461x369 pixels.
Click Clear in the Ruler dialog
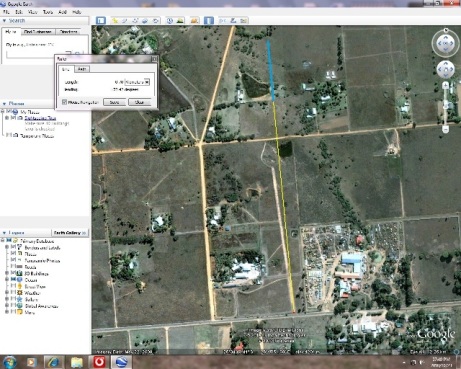(x=139, y=102)
